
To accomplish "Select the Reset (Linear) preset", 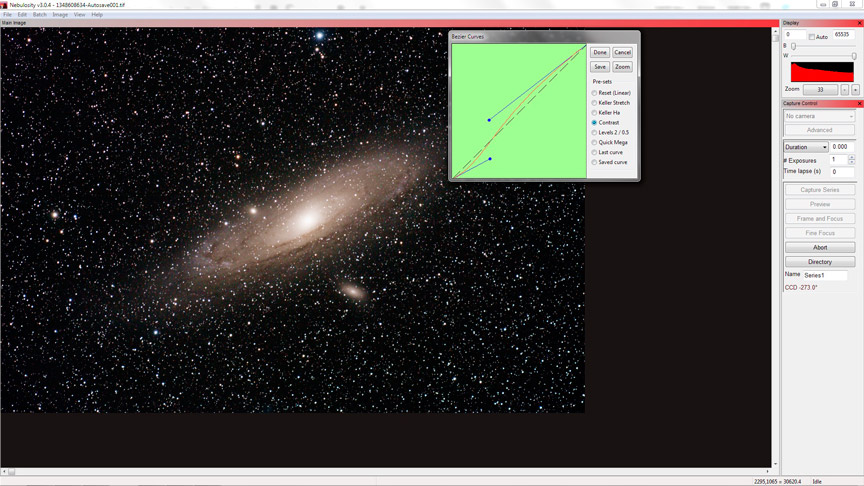I will coord(594,93).
